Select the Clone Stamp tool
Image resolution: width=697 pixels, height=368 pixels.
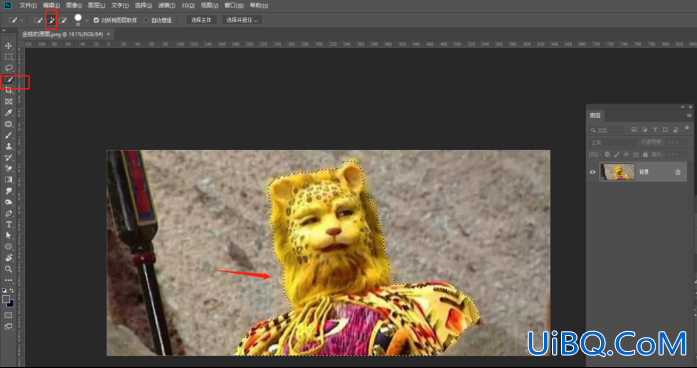8,146
